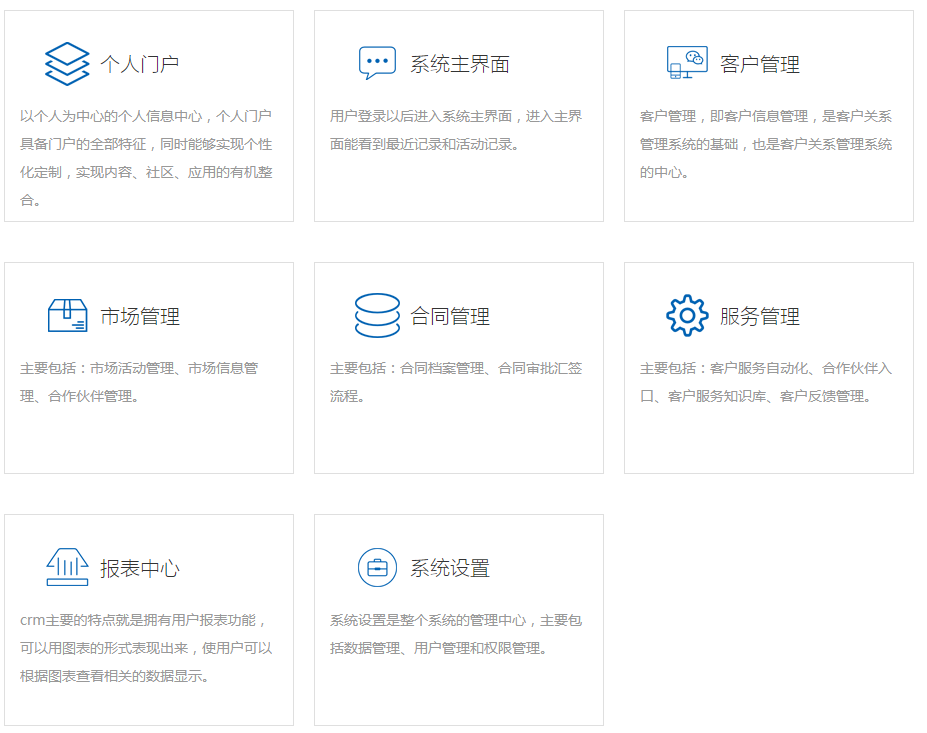
Task: Go to the 系统设置 title
Action: 450,569
